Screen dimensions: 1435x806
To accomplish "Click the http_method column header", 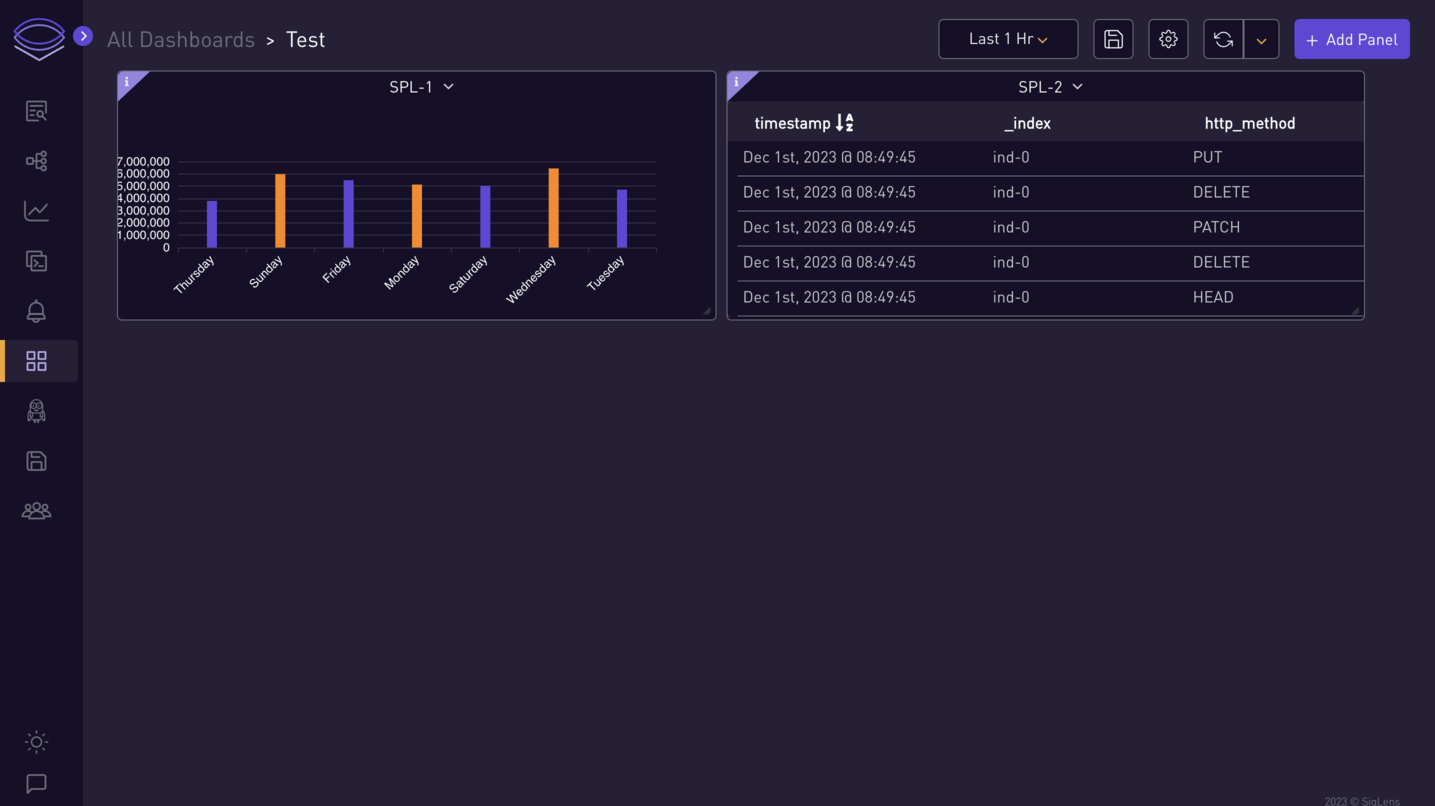I will pyautogui.click(x=1250, y=123).
